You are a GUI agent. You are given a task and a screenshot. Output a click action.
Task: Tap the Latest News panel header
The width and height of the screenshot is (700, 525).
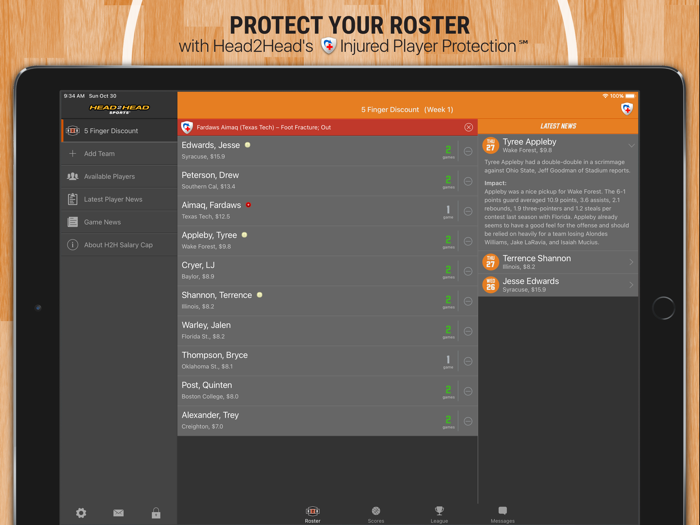point(558,126)
